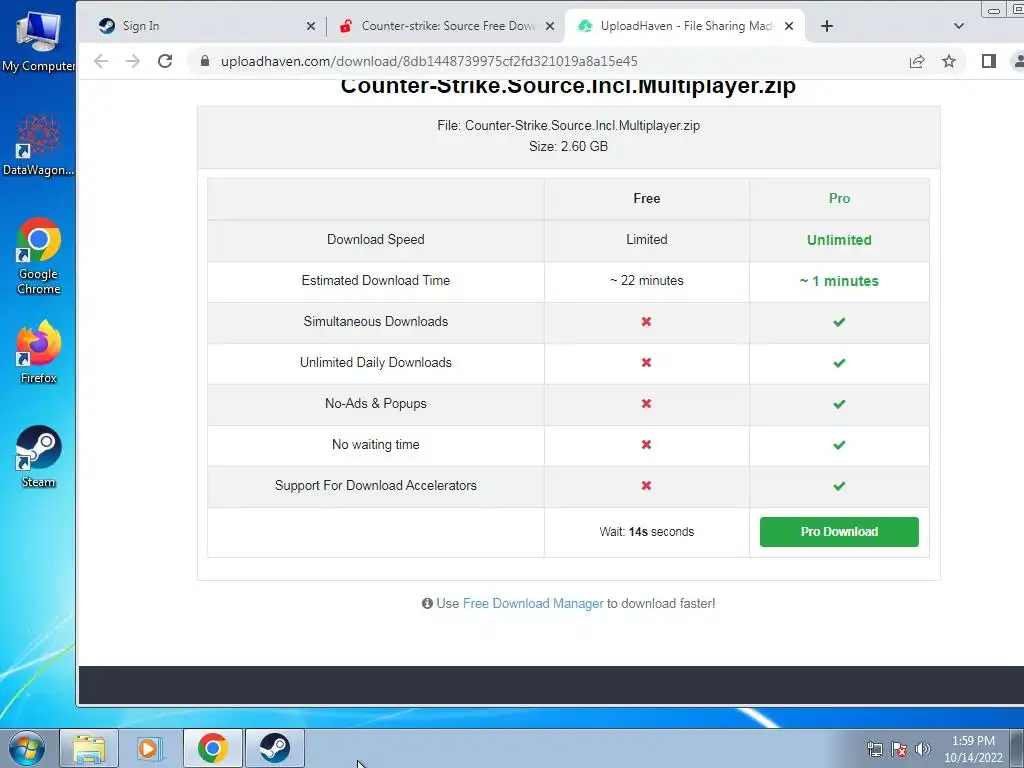Open the Free Download Manager link
This screenshot has width=1024, height=768.
(533, 603)
